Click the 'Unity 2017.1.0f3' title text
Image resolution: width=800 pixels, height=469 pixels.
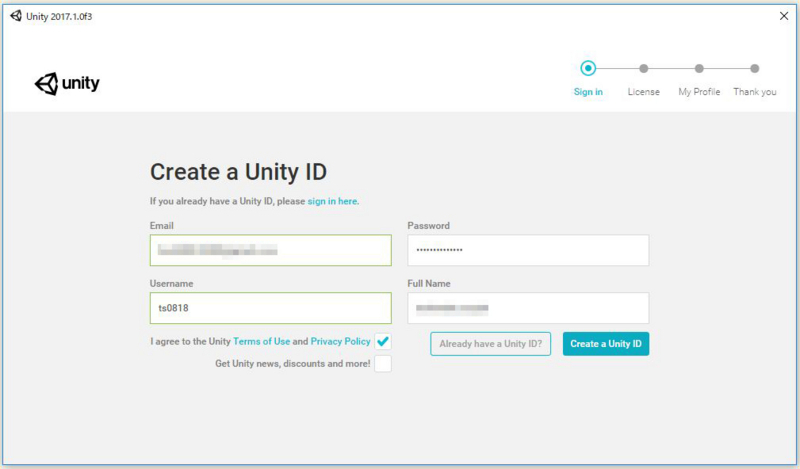pyautogui.click(x=59, y=16)
